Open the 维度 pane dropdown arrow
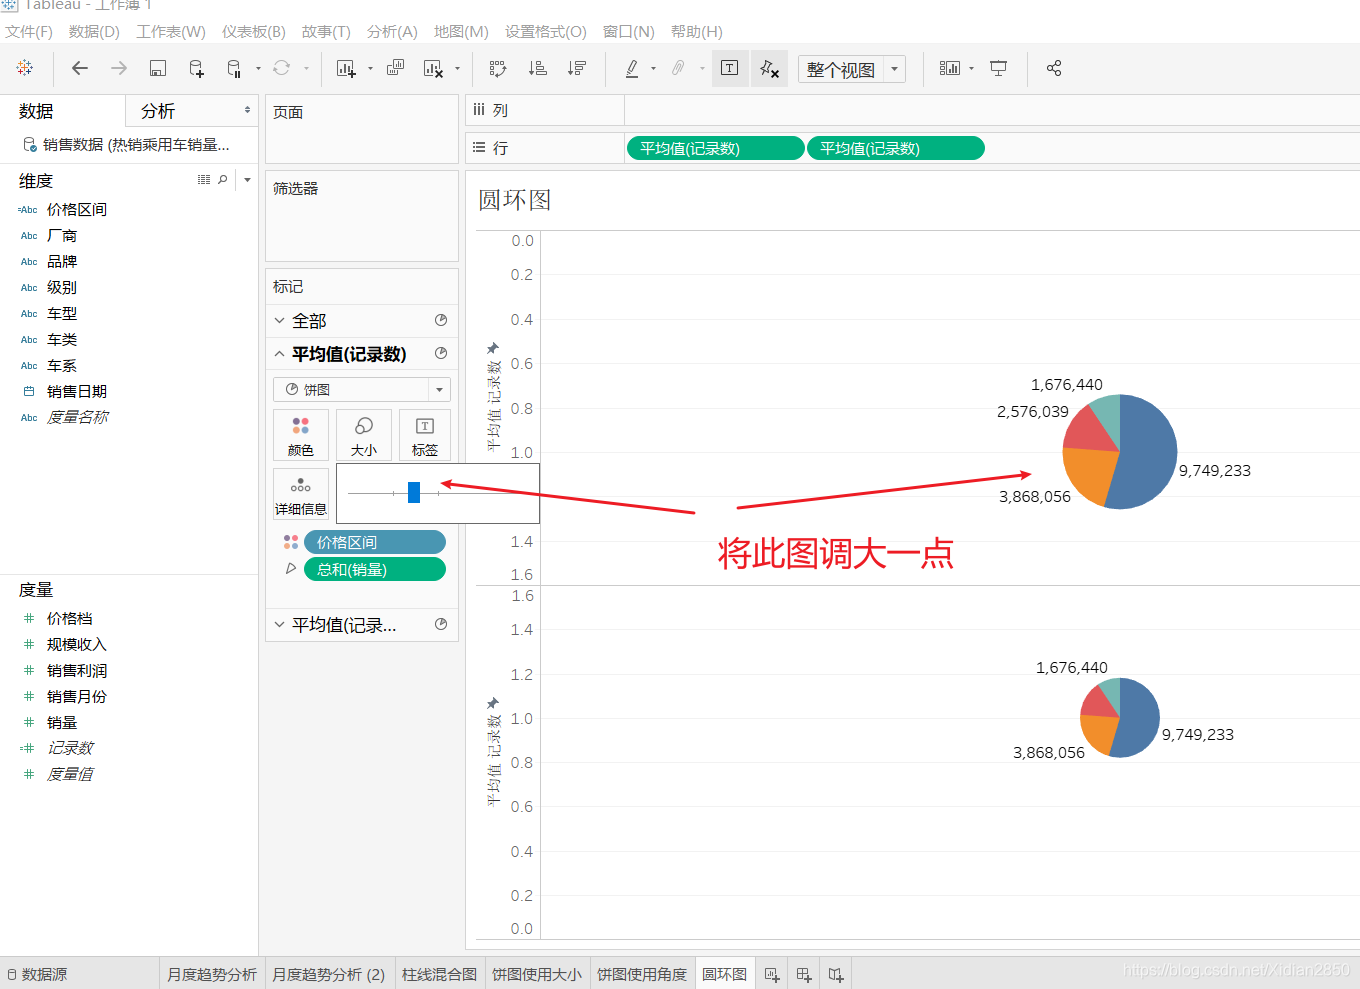 [247, 180]
